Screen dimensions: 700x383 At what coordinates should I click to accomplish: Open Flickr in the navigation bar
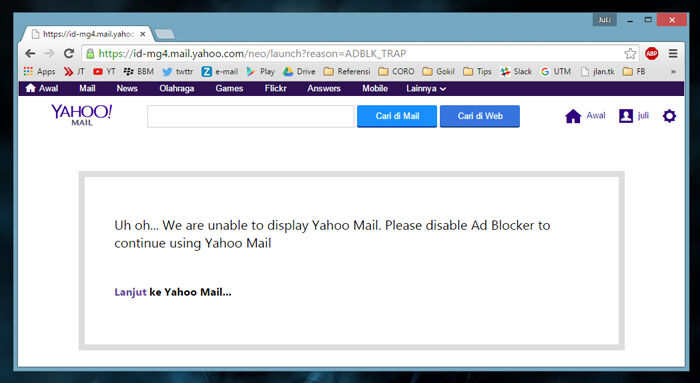[275, 88]
